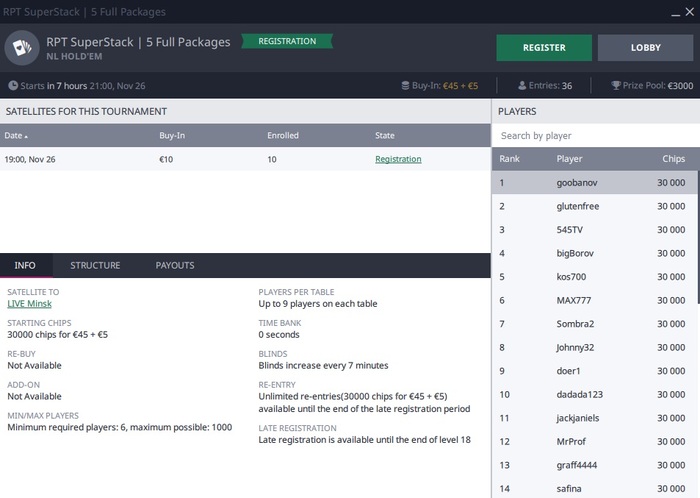Image resolution: width=700 pixels, height=498 pixels.
Task: Switch to the STRUCTURE tab
Action: [x=95, y=266]
